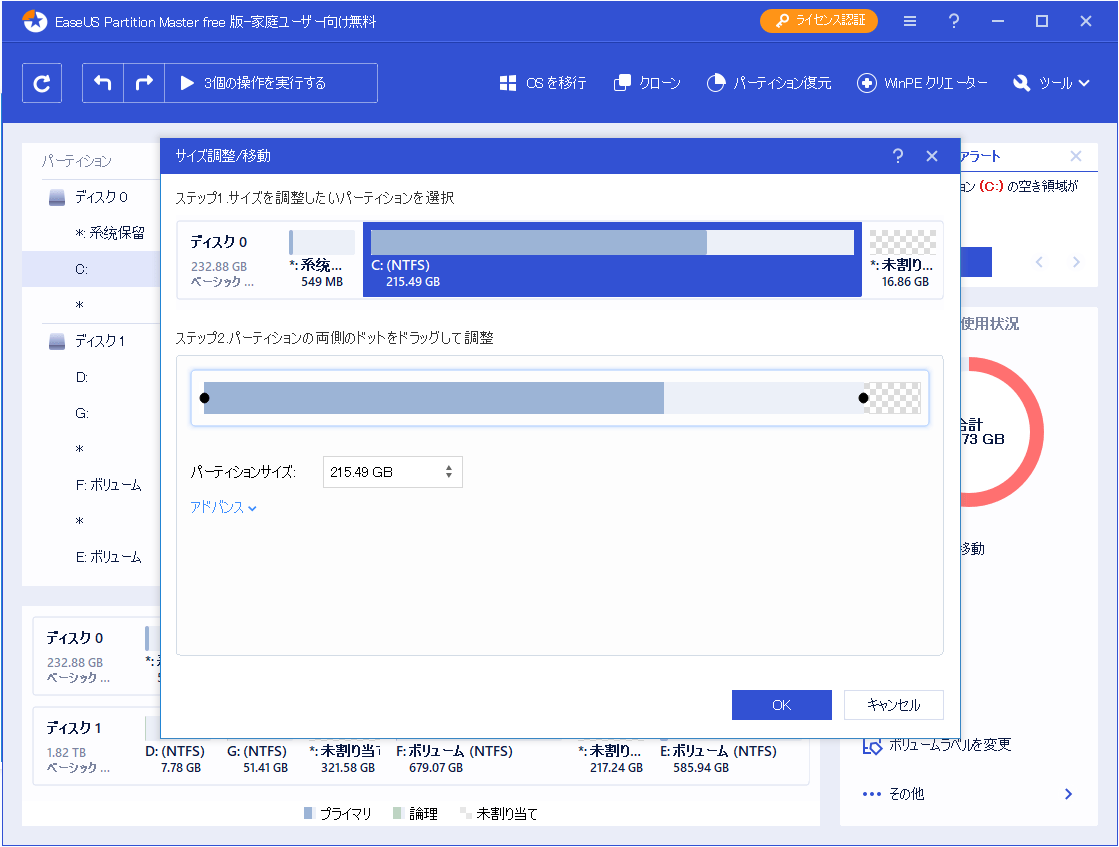Screen dimensions: 1119x847
Task: Execute the 3 pending operations
Action: (271, 83)
